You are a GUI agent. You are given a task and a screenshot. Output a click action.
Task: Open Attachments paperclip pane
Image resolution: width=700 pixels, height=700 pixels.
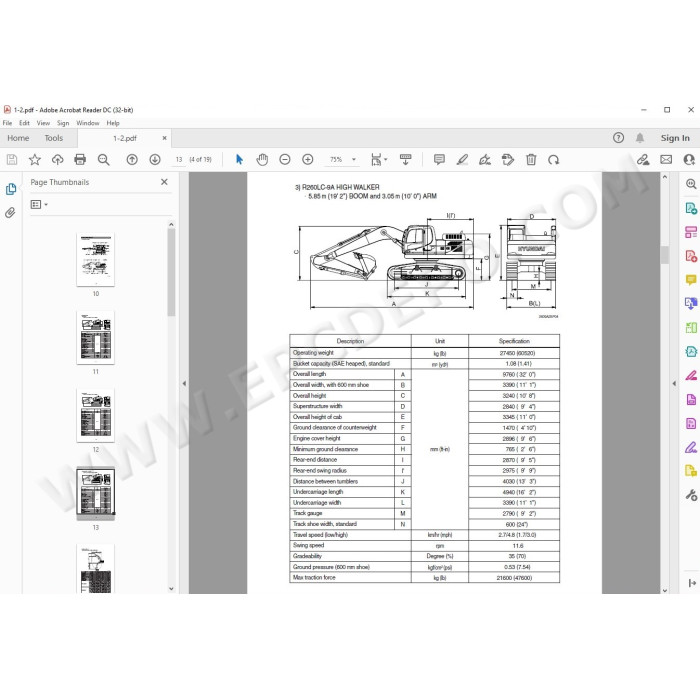10,212
